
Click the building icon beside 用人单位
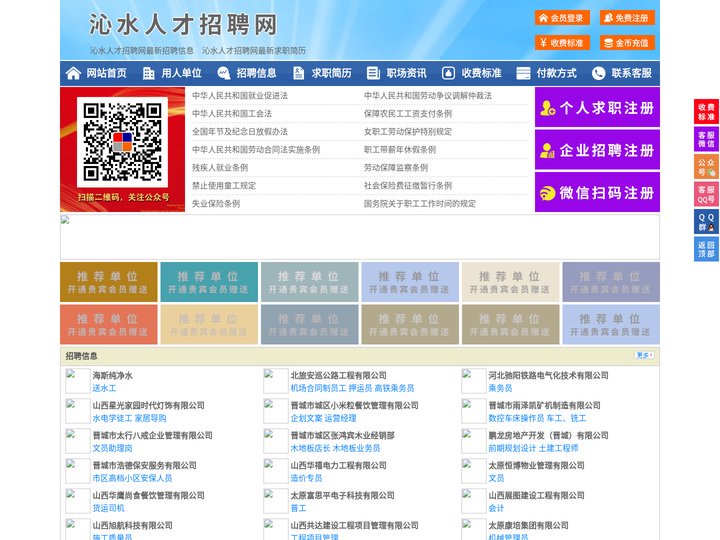click(149, 73)
